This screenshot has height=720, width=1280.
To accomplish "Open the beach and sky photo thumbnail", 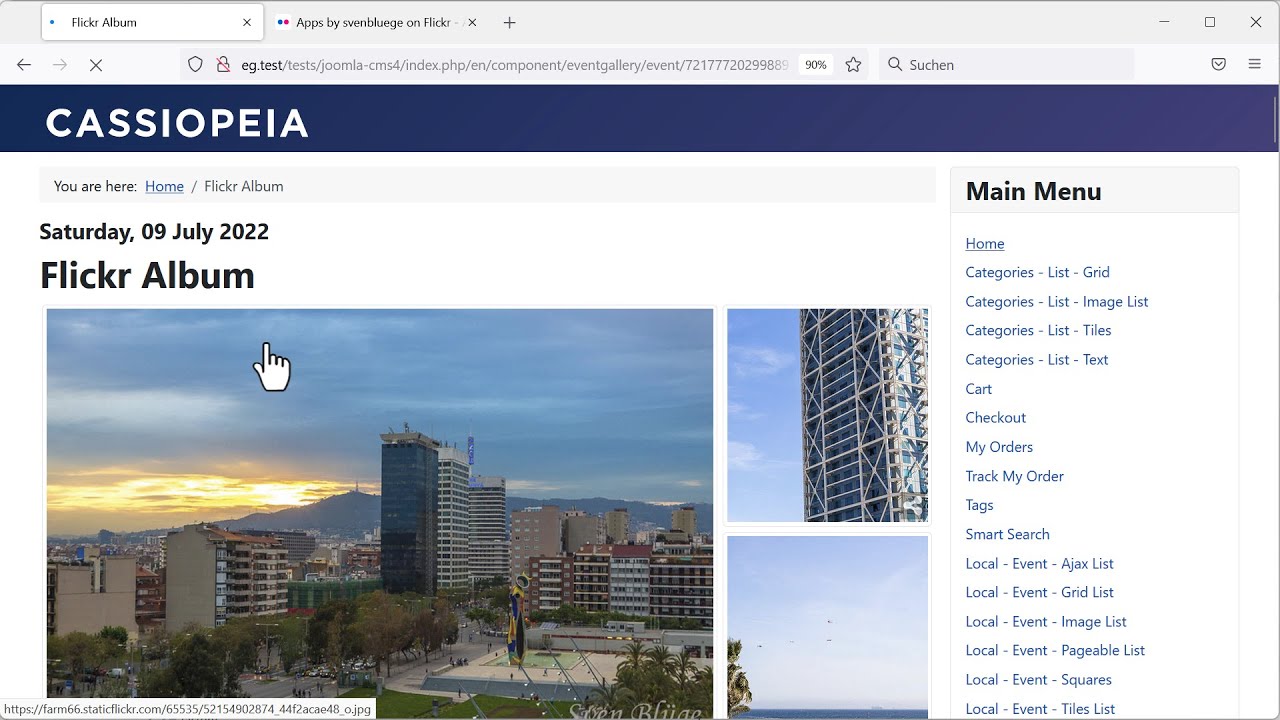I will 827,628.
